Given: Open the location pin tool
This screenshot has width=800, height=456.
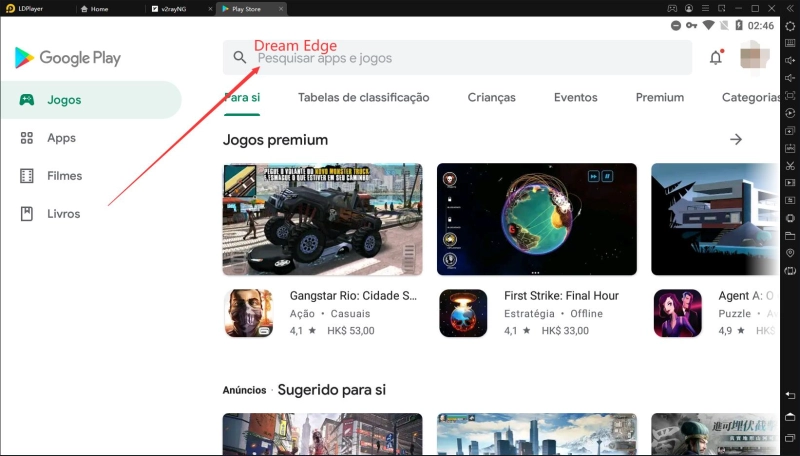Looking at the screenshot, I should [x=790, y=253].
